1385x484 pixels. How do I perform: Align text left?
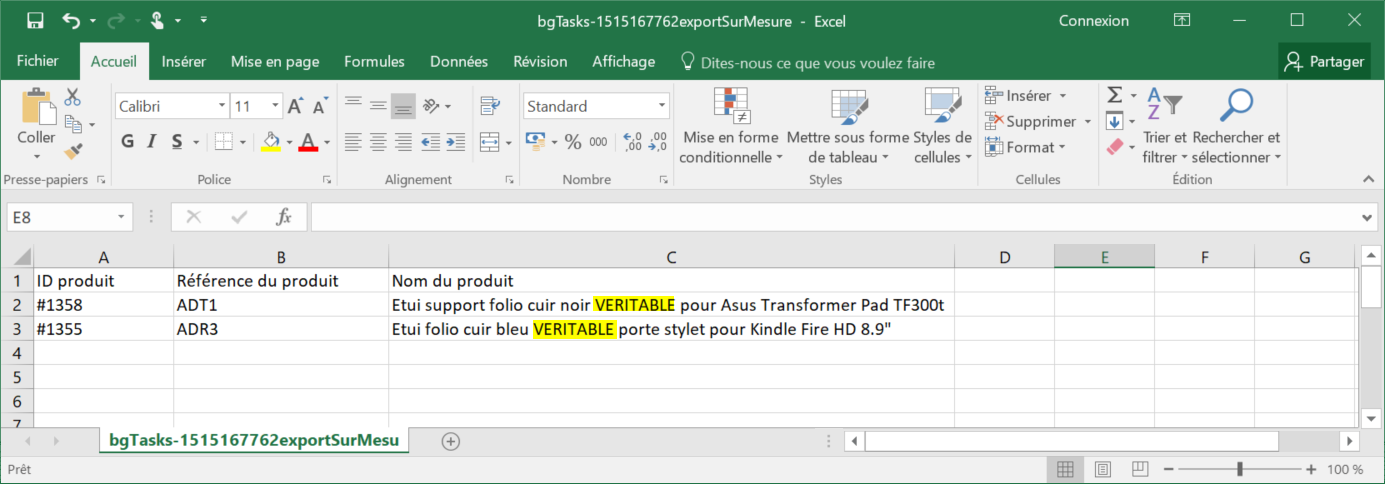[x=353, y=141]
